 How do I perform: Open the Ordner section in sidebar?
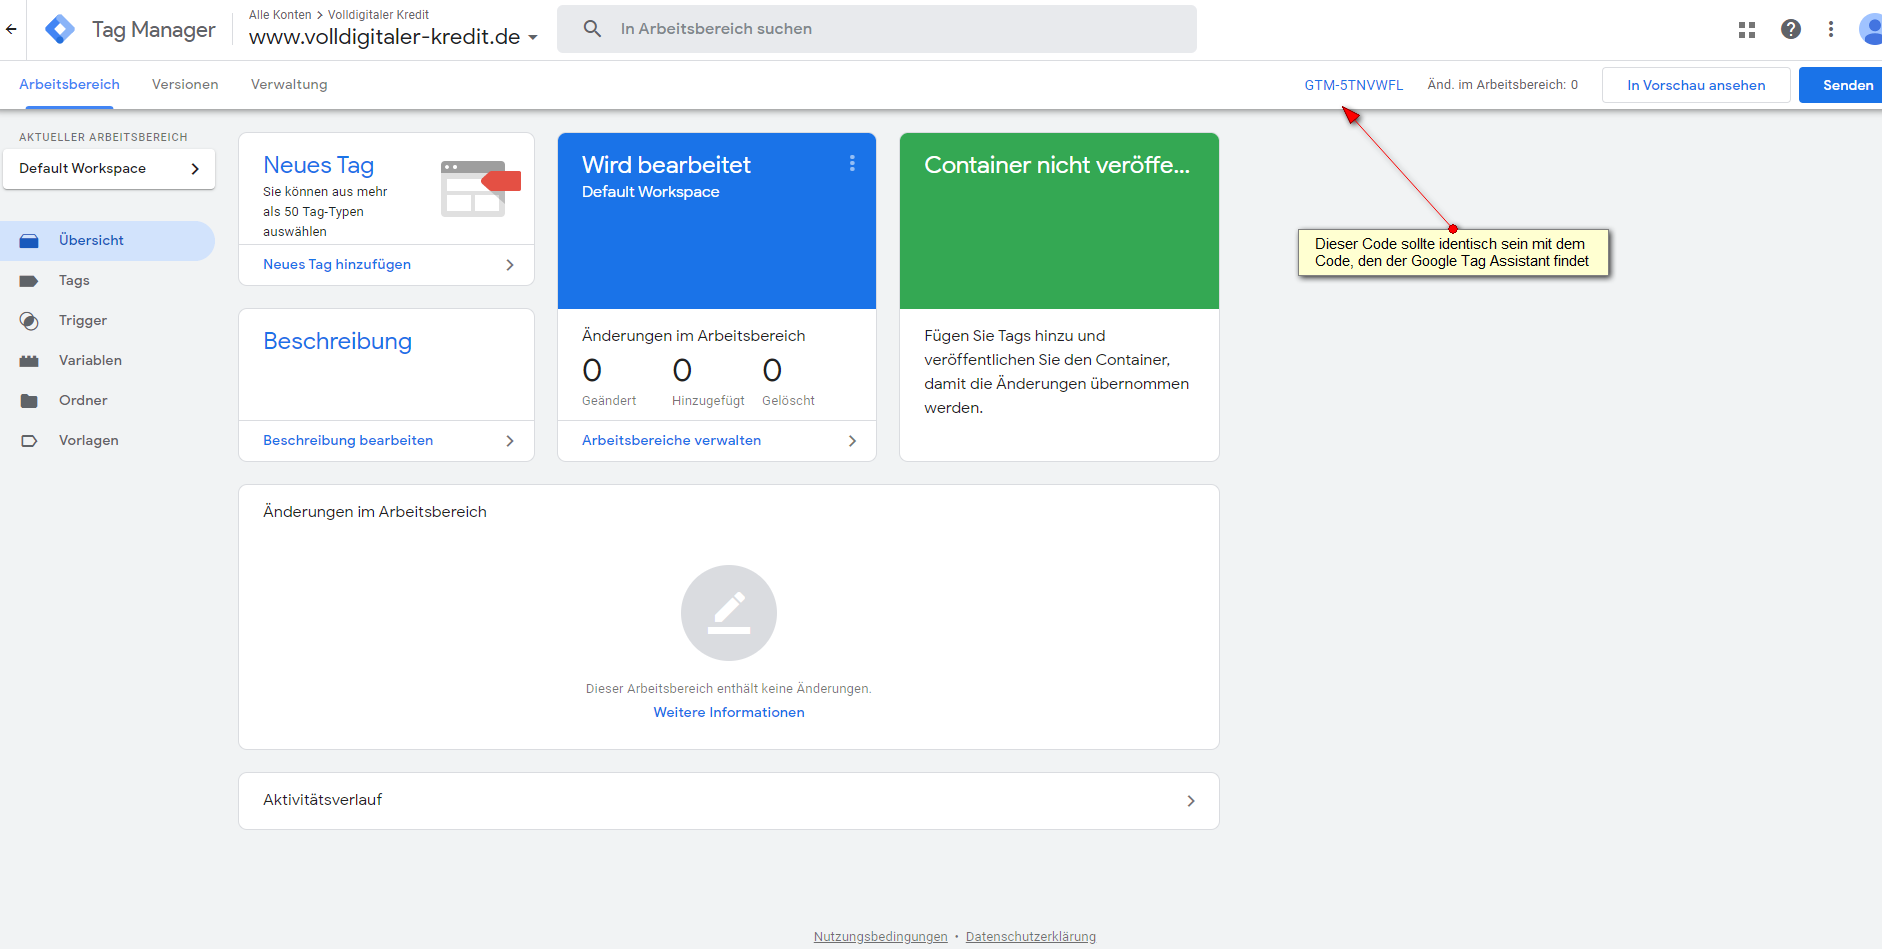tap(83, 400)
